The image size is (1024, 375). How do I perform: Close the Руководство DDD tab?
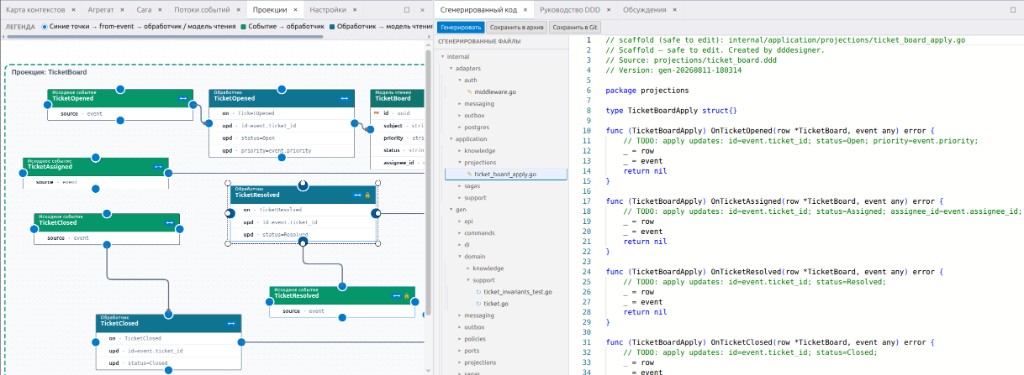pos(608,10)
